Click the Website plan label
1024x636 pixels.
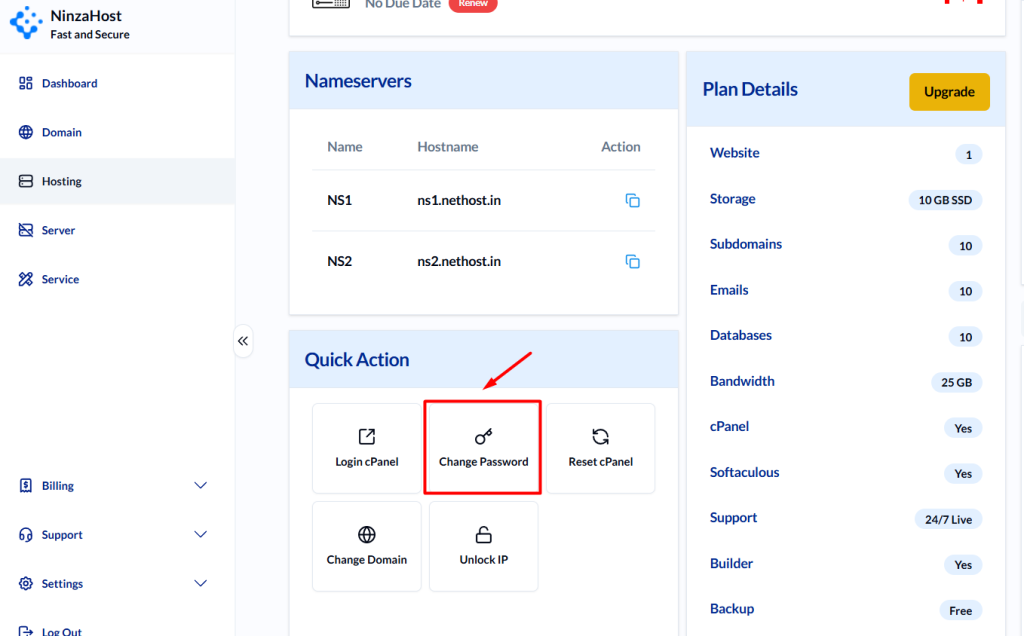coord(735,152)
